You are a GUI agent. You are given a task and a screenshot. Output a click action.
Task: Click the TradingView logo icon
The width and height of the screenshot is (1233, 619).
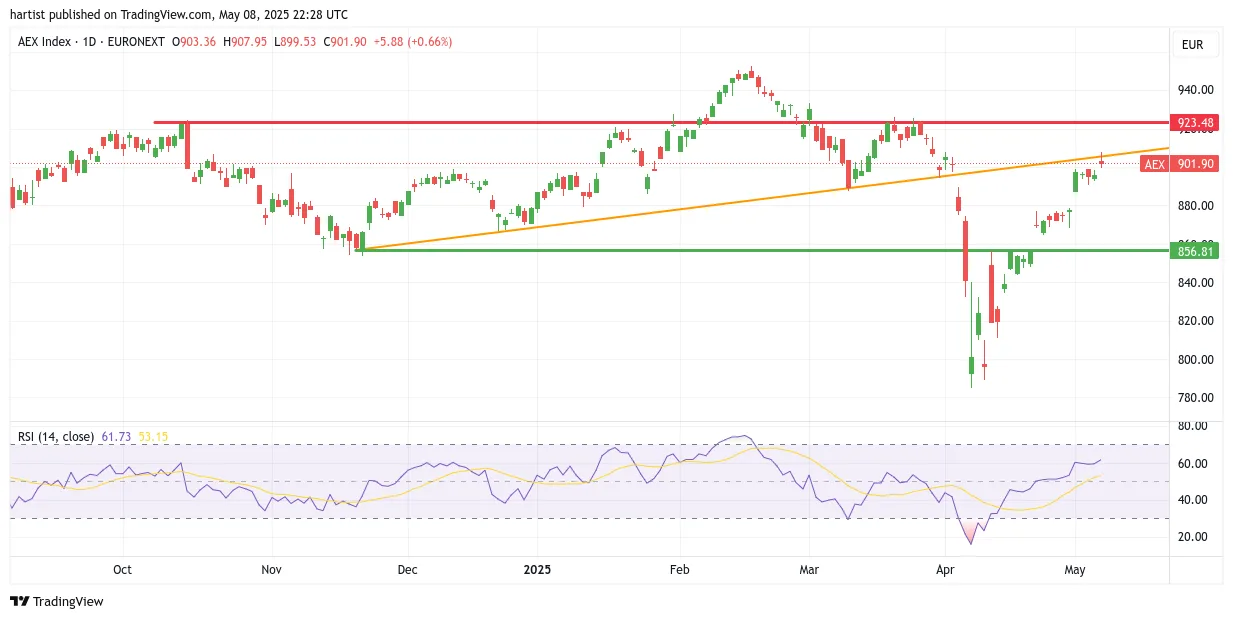[19, 601]
